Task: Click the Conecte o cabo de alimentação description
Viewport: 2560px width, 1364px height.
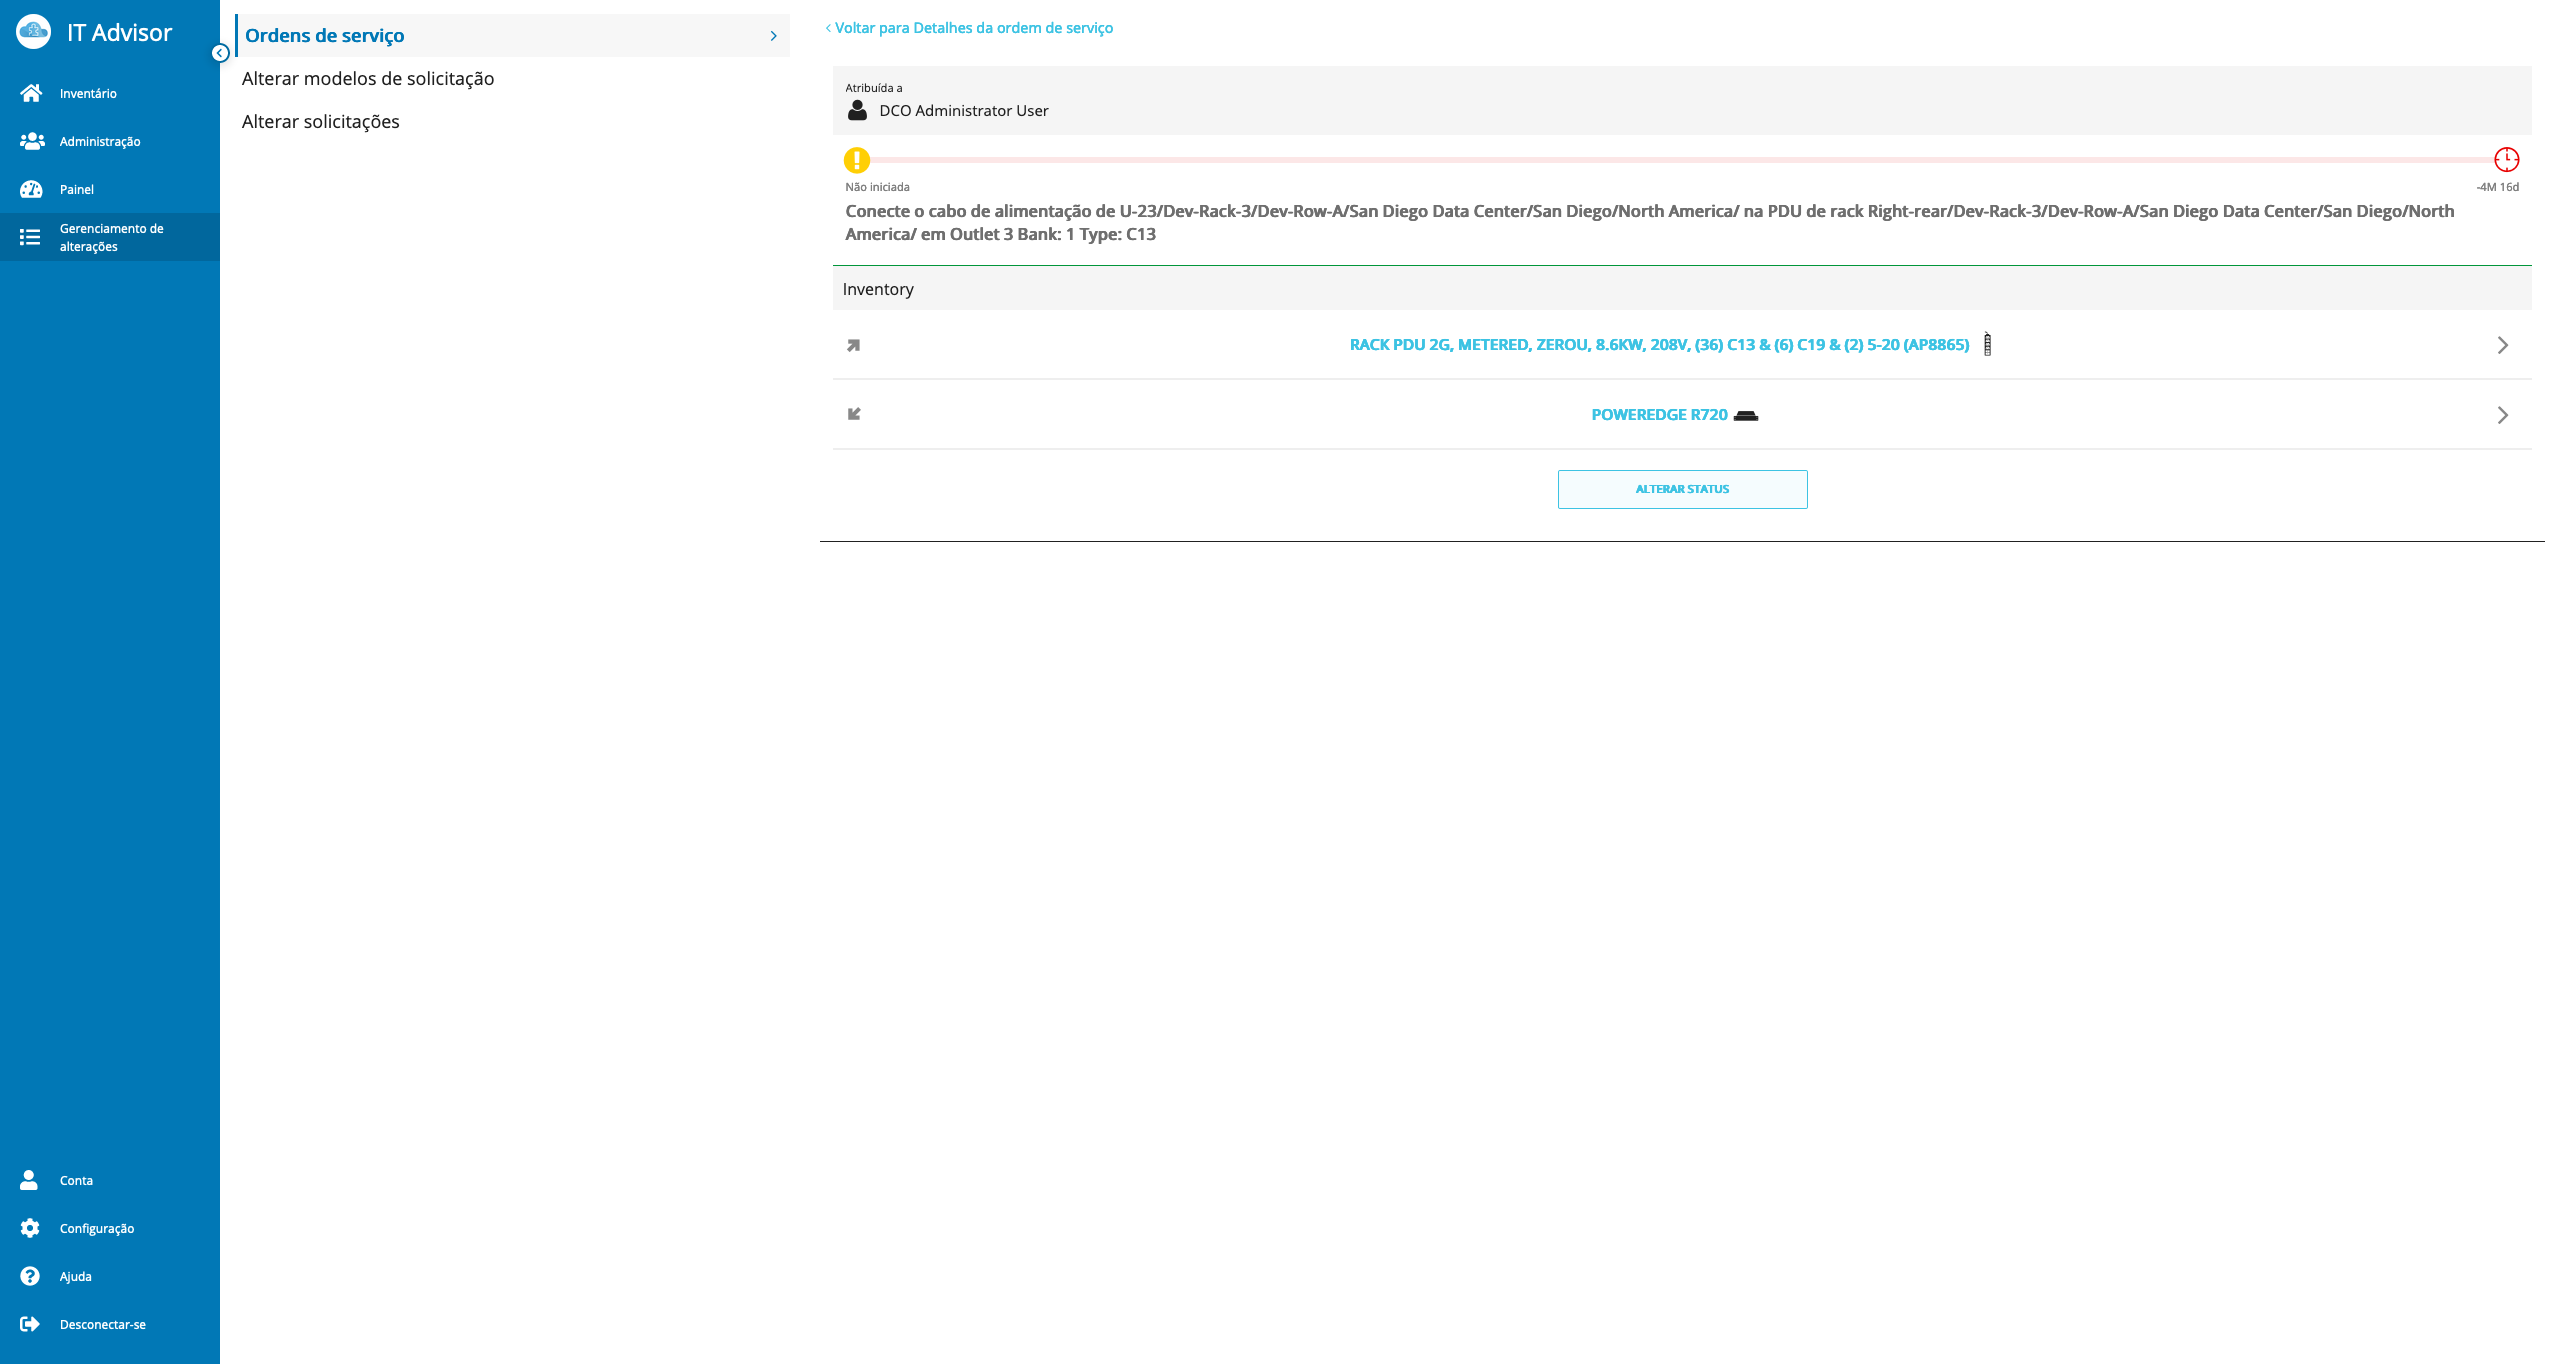Action: (x=1649, y=222)
